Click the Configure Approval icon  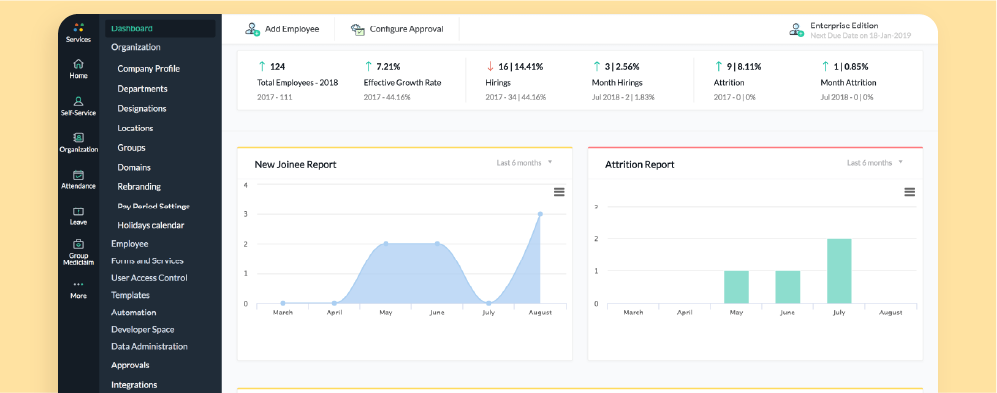pos(358,29)
